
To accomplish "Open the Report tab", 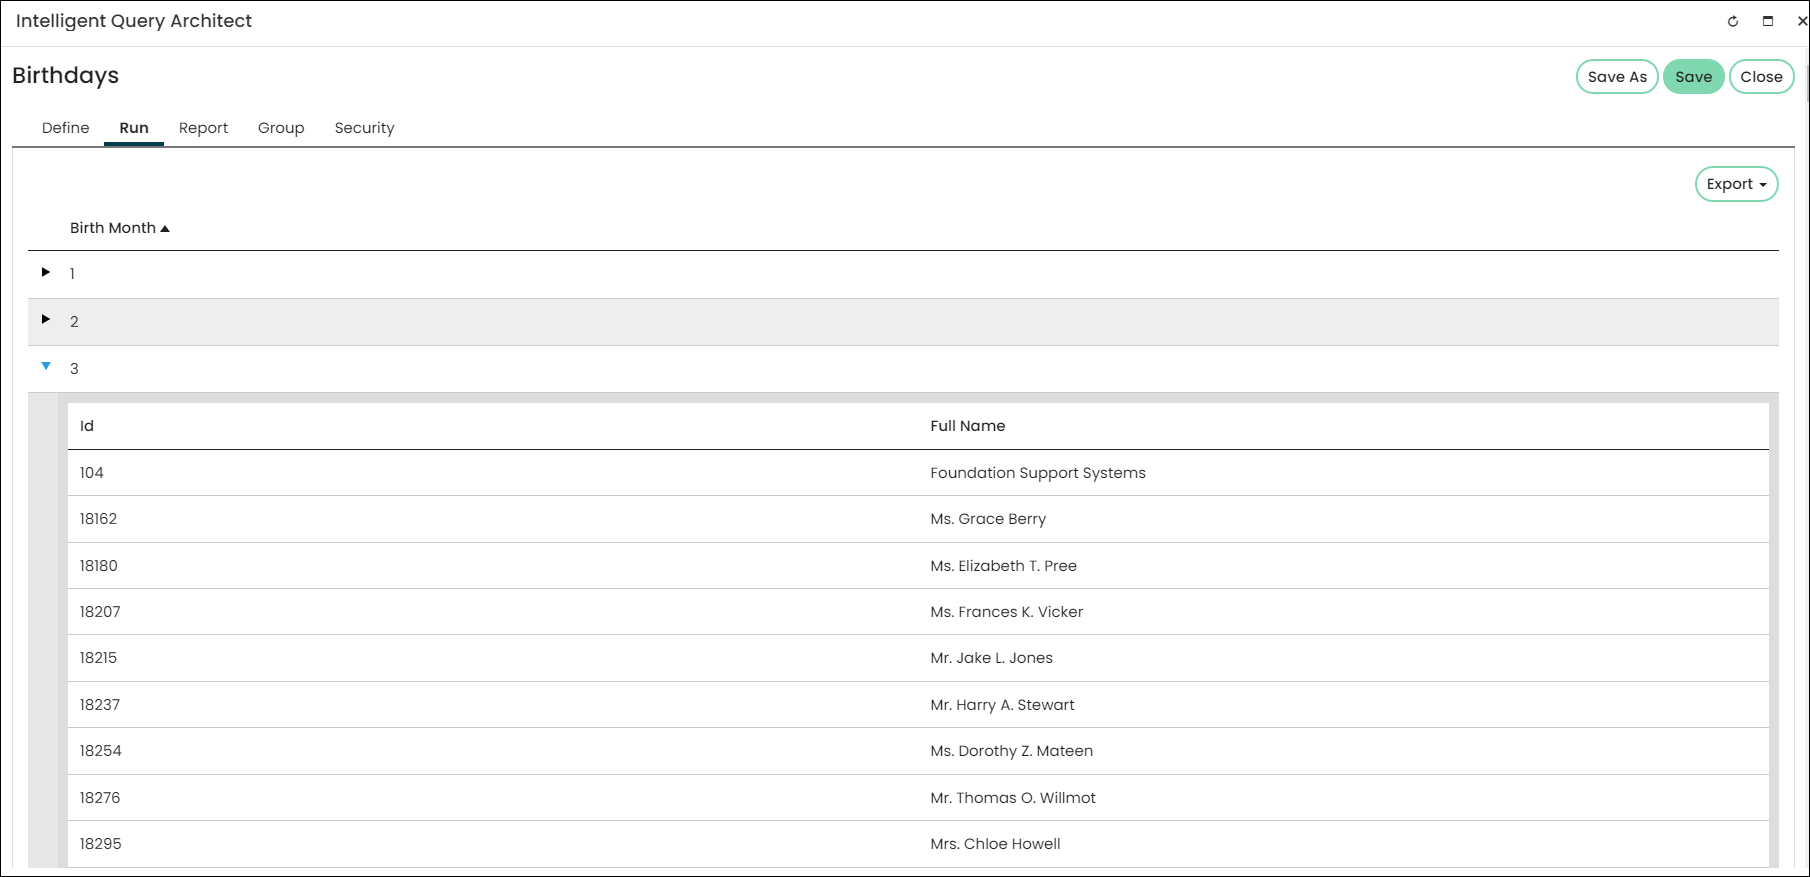I will (204, 128).
